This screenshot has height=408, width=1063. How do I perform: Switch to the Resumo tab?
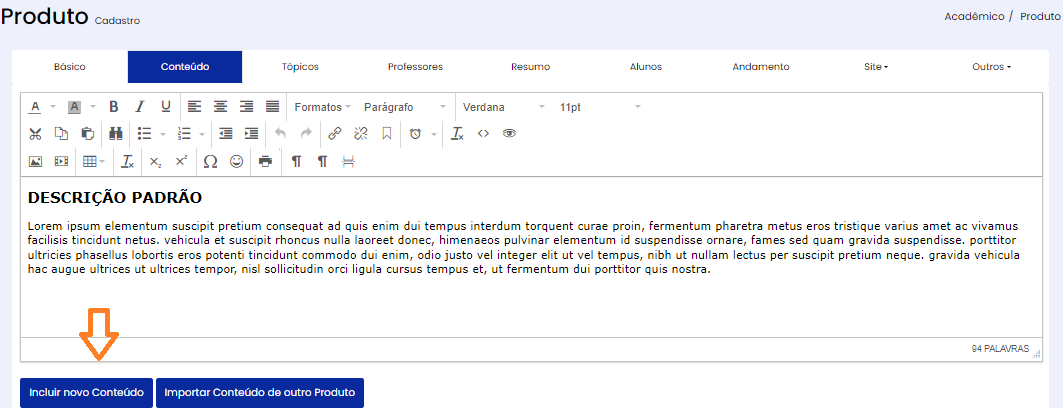point(531,67)
